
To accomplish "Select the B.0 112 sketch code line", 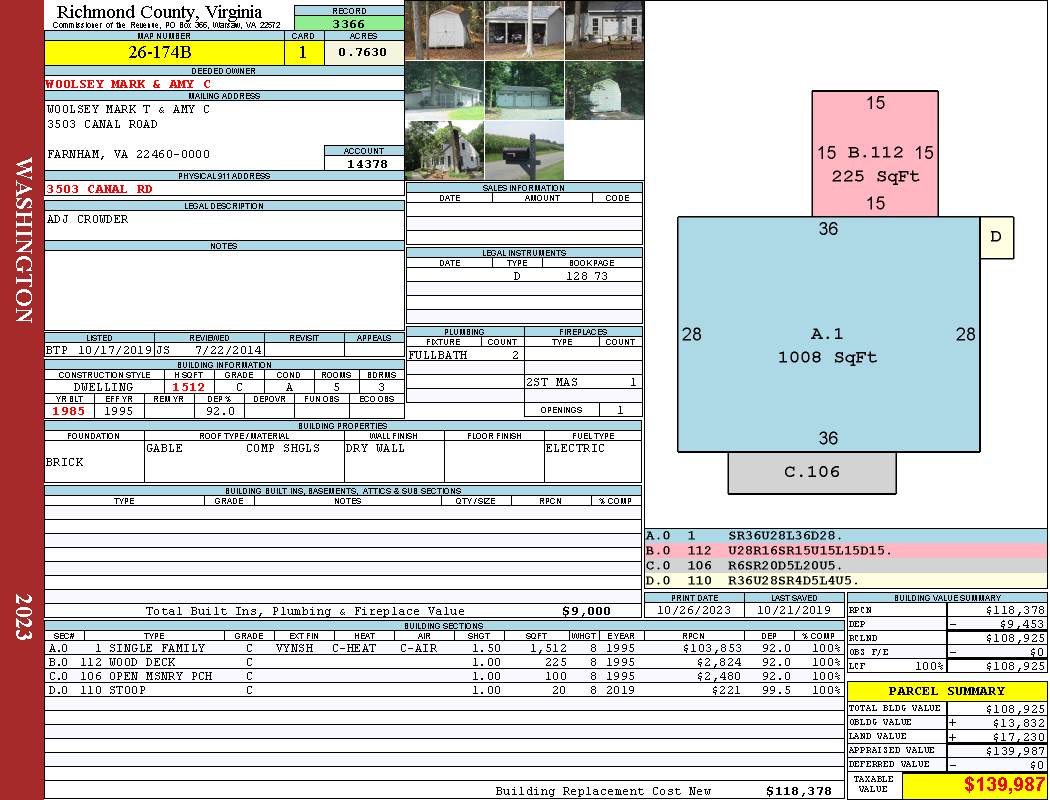I will (845, 551).
